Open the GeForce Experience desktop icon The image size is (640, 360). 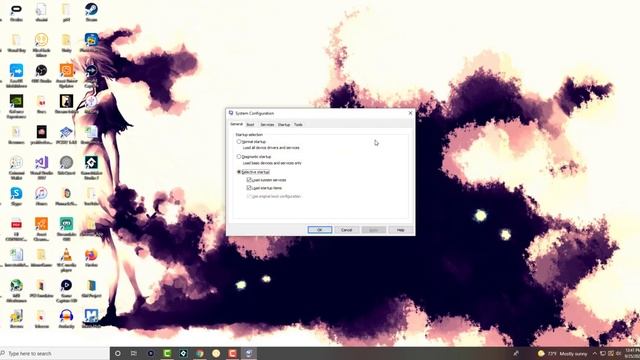click(16, 106)
